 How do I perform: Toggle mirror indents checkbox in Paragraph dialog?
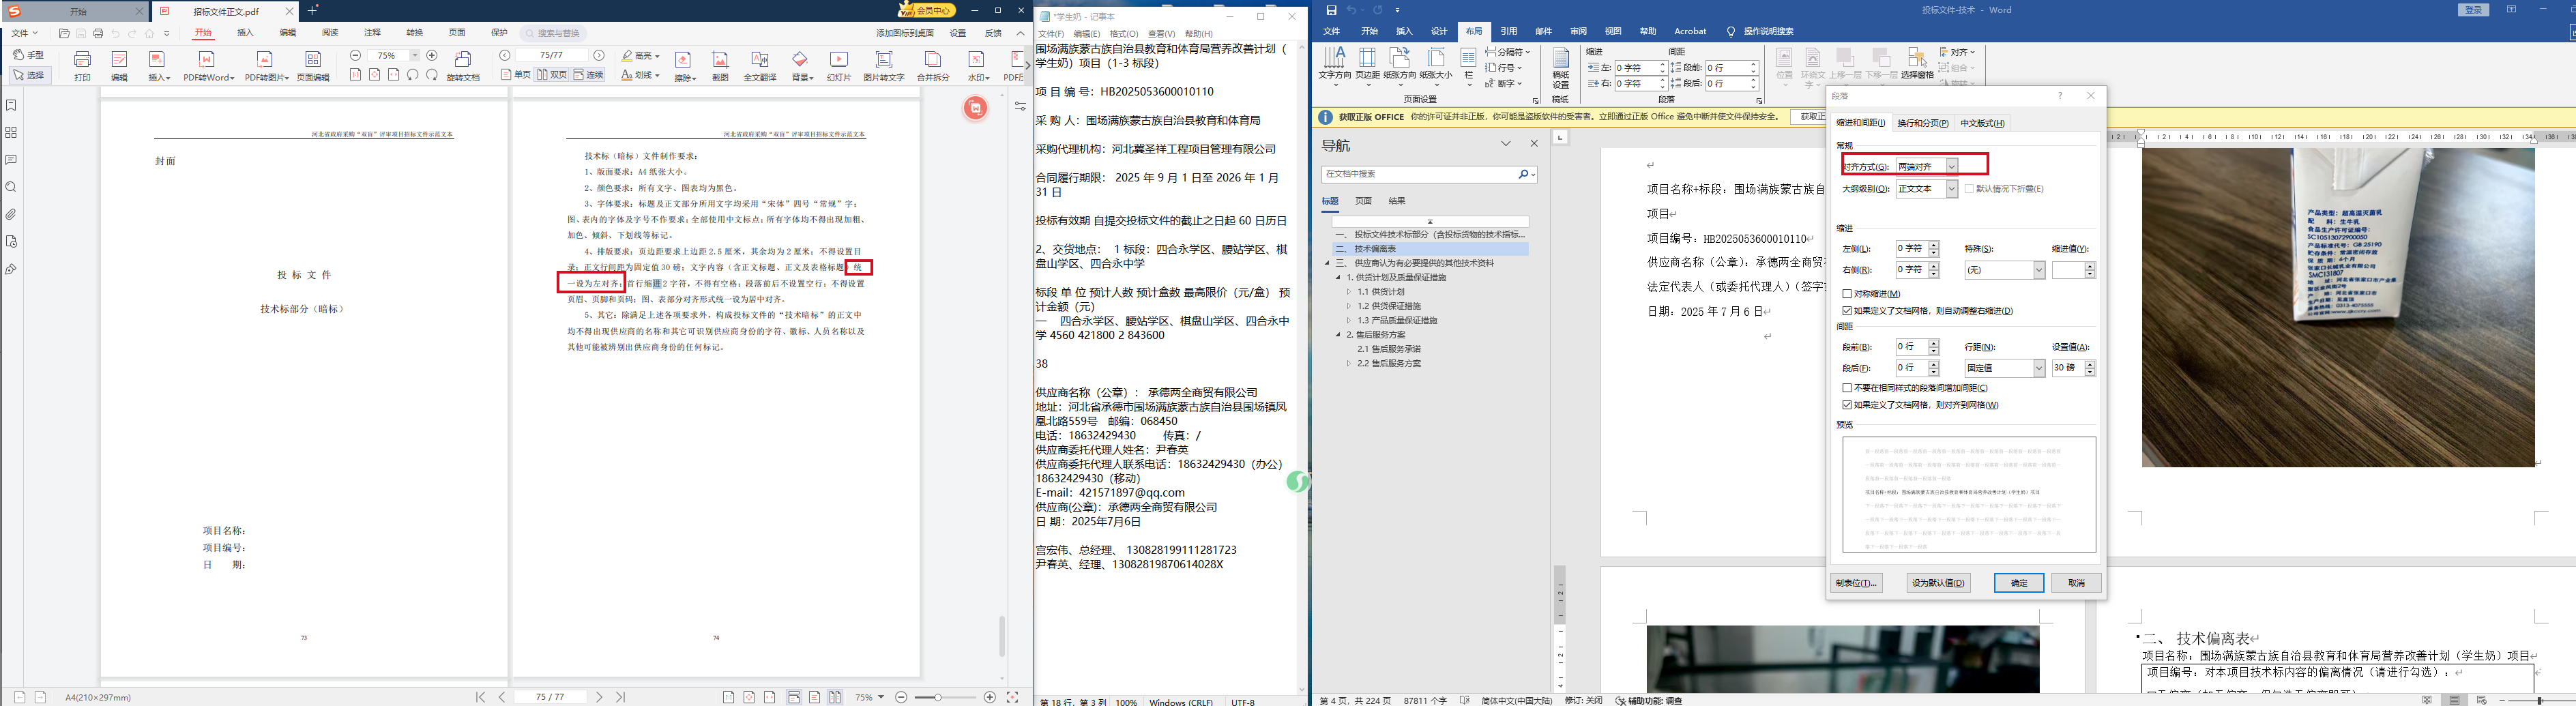[x=1847, y=294]
